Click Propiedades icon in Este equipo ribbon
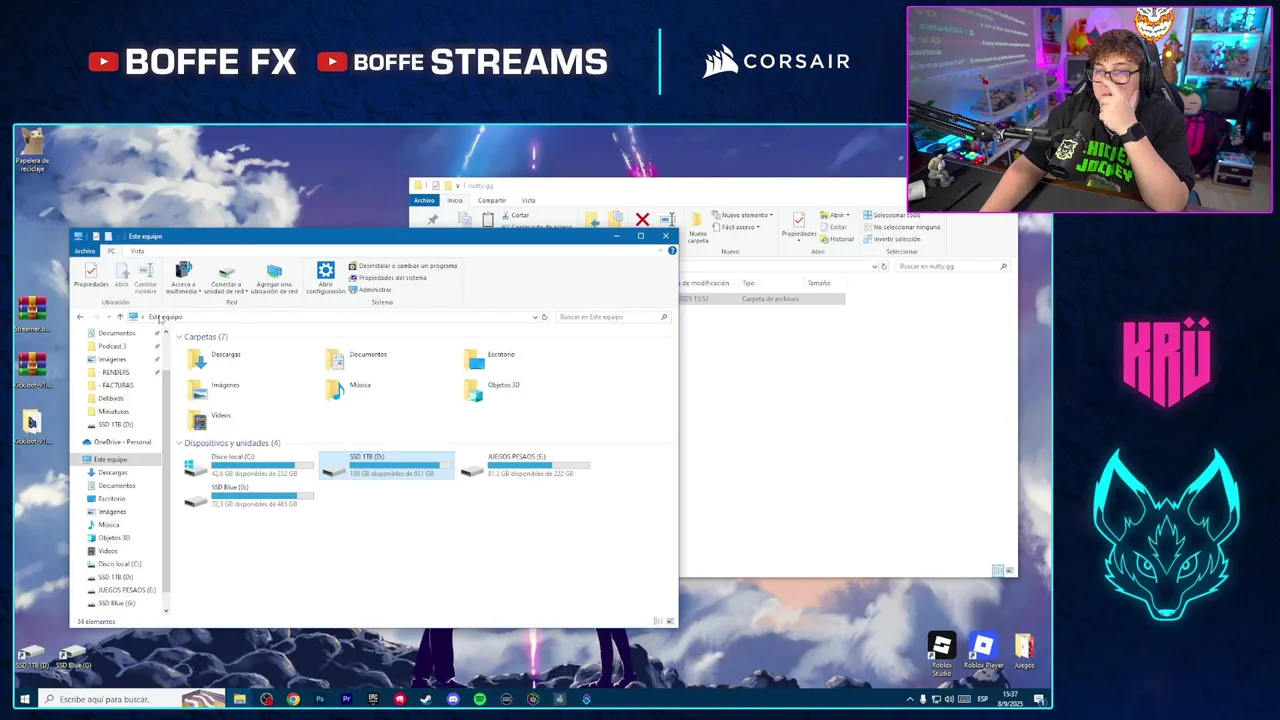The width and height of the screenshot is (1280, 720). point(91,276)
